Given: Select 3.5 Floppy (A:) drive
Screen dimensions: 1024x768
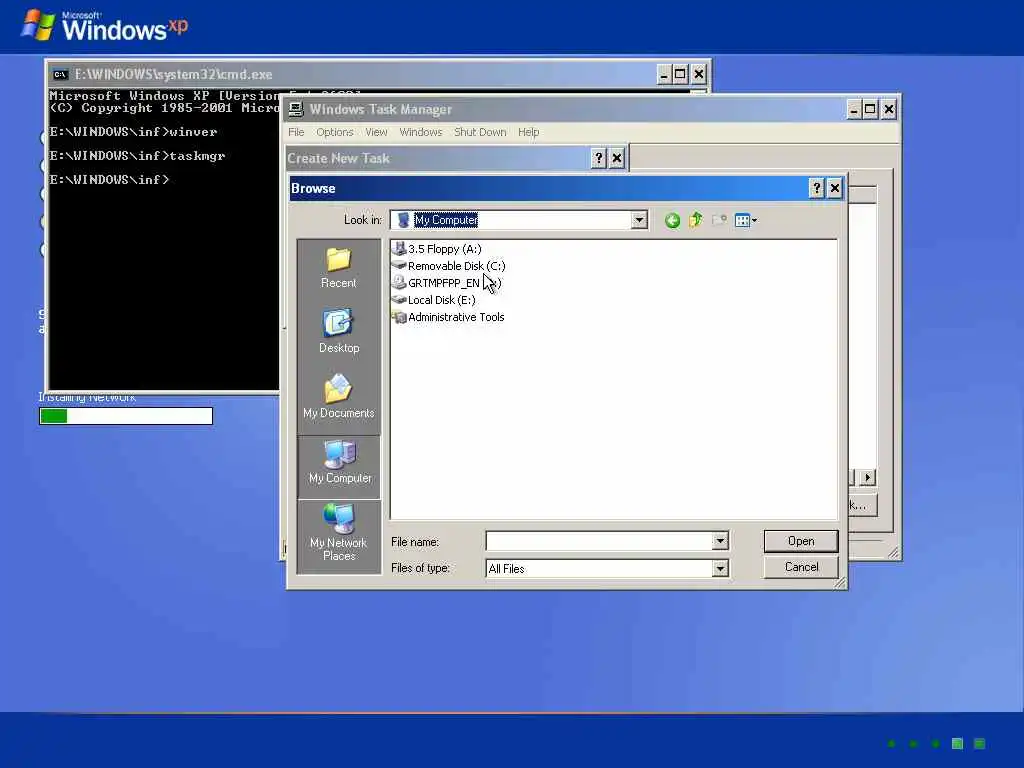Looking at the screenshot, I should (x=437, y=249).
